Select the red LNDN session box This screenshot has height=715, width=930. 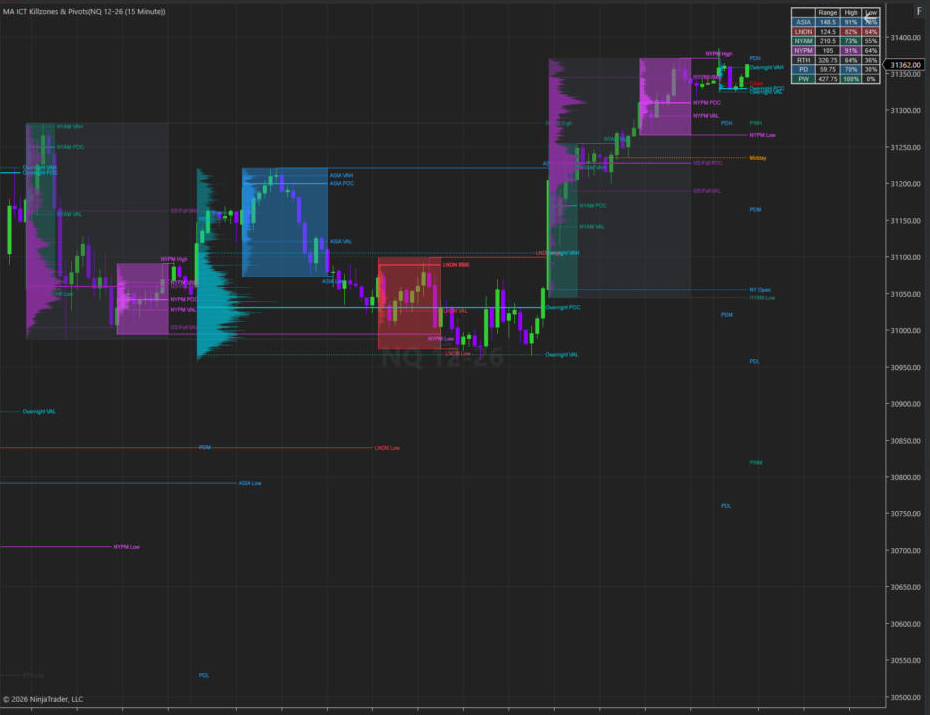pos(409,303)
